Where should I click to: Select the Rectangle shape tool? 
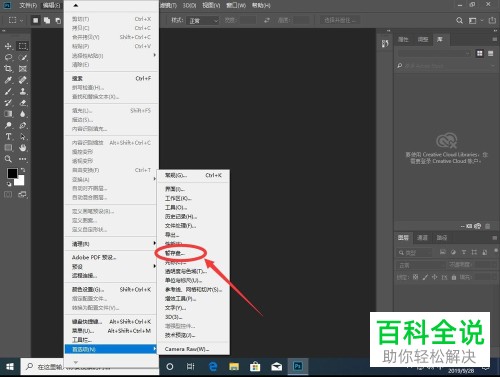click(x=8, y=148)
